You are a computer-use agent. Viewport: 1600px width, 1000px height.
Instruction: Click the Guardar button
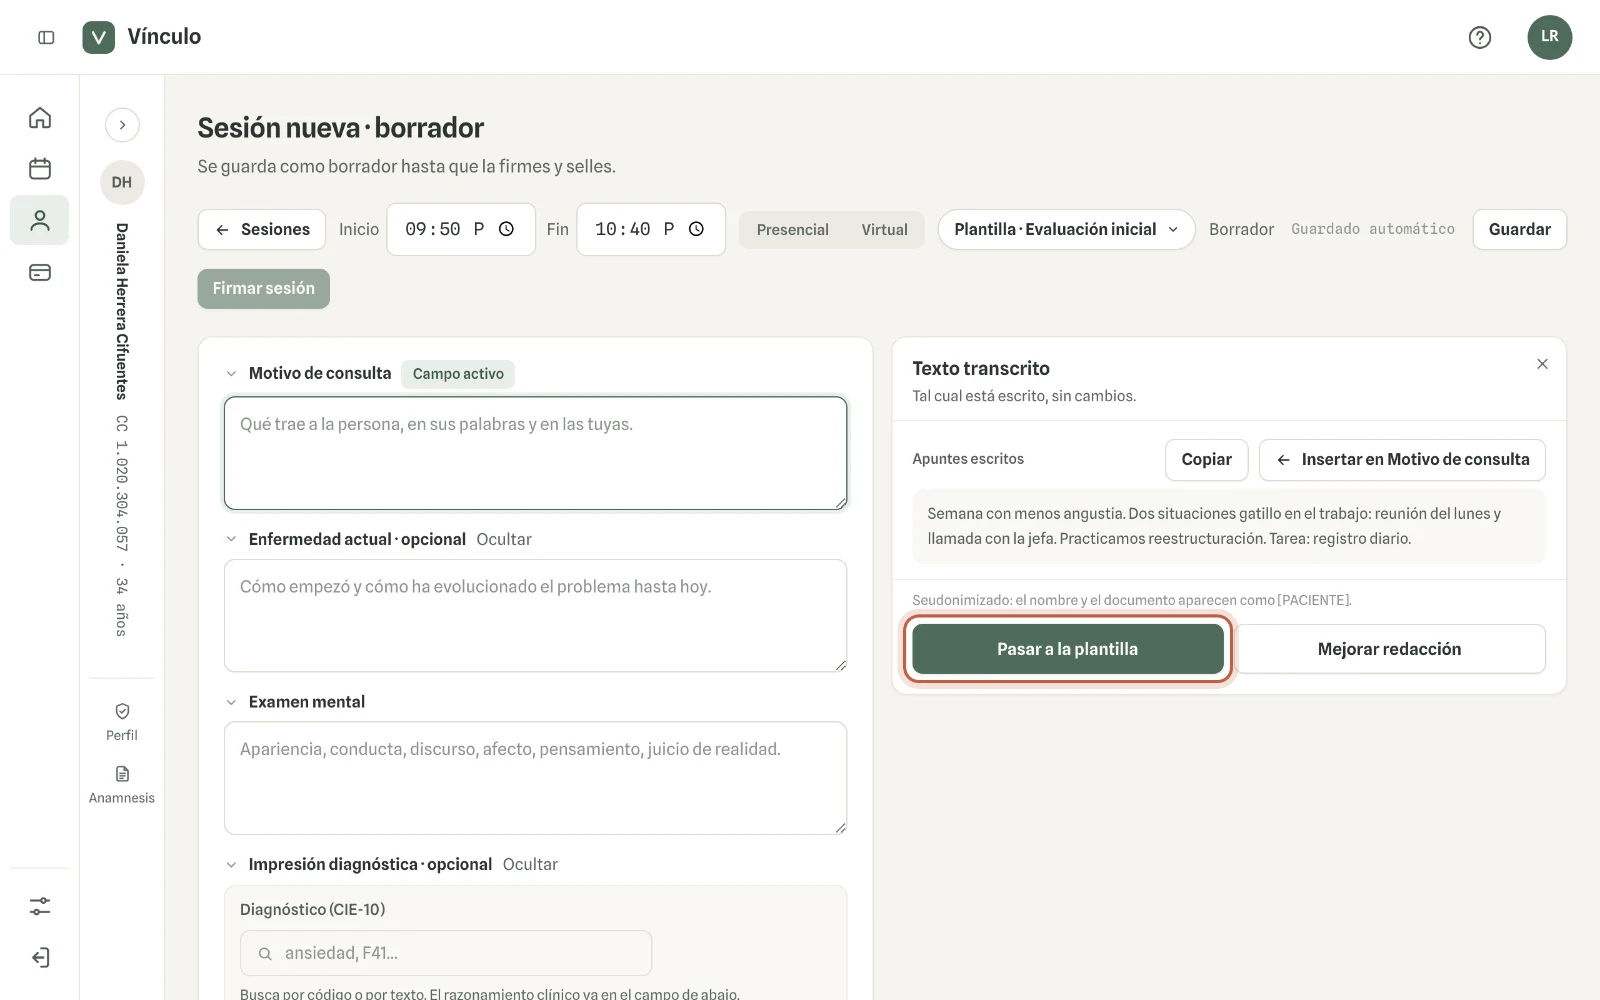pyautogui.click(x=1519, y=229)
